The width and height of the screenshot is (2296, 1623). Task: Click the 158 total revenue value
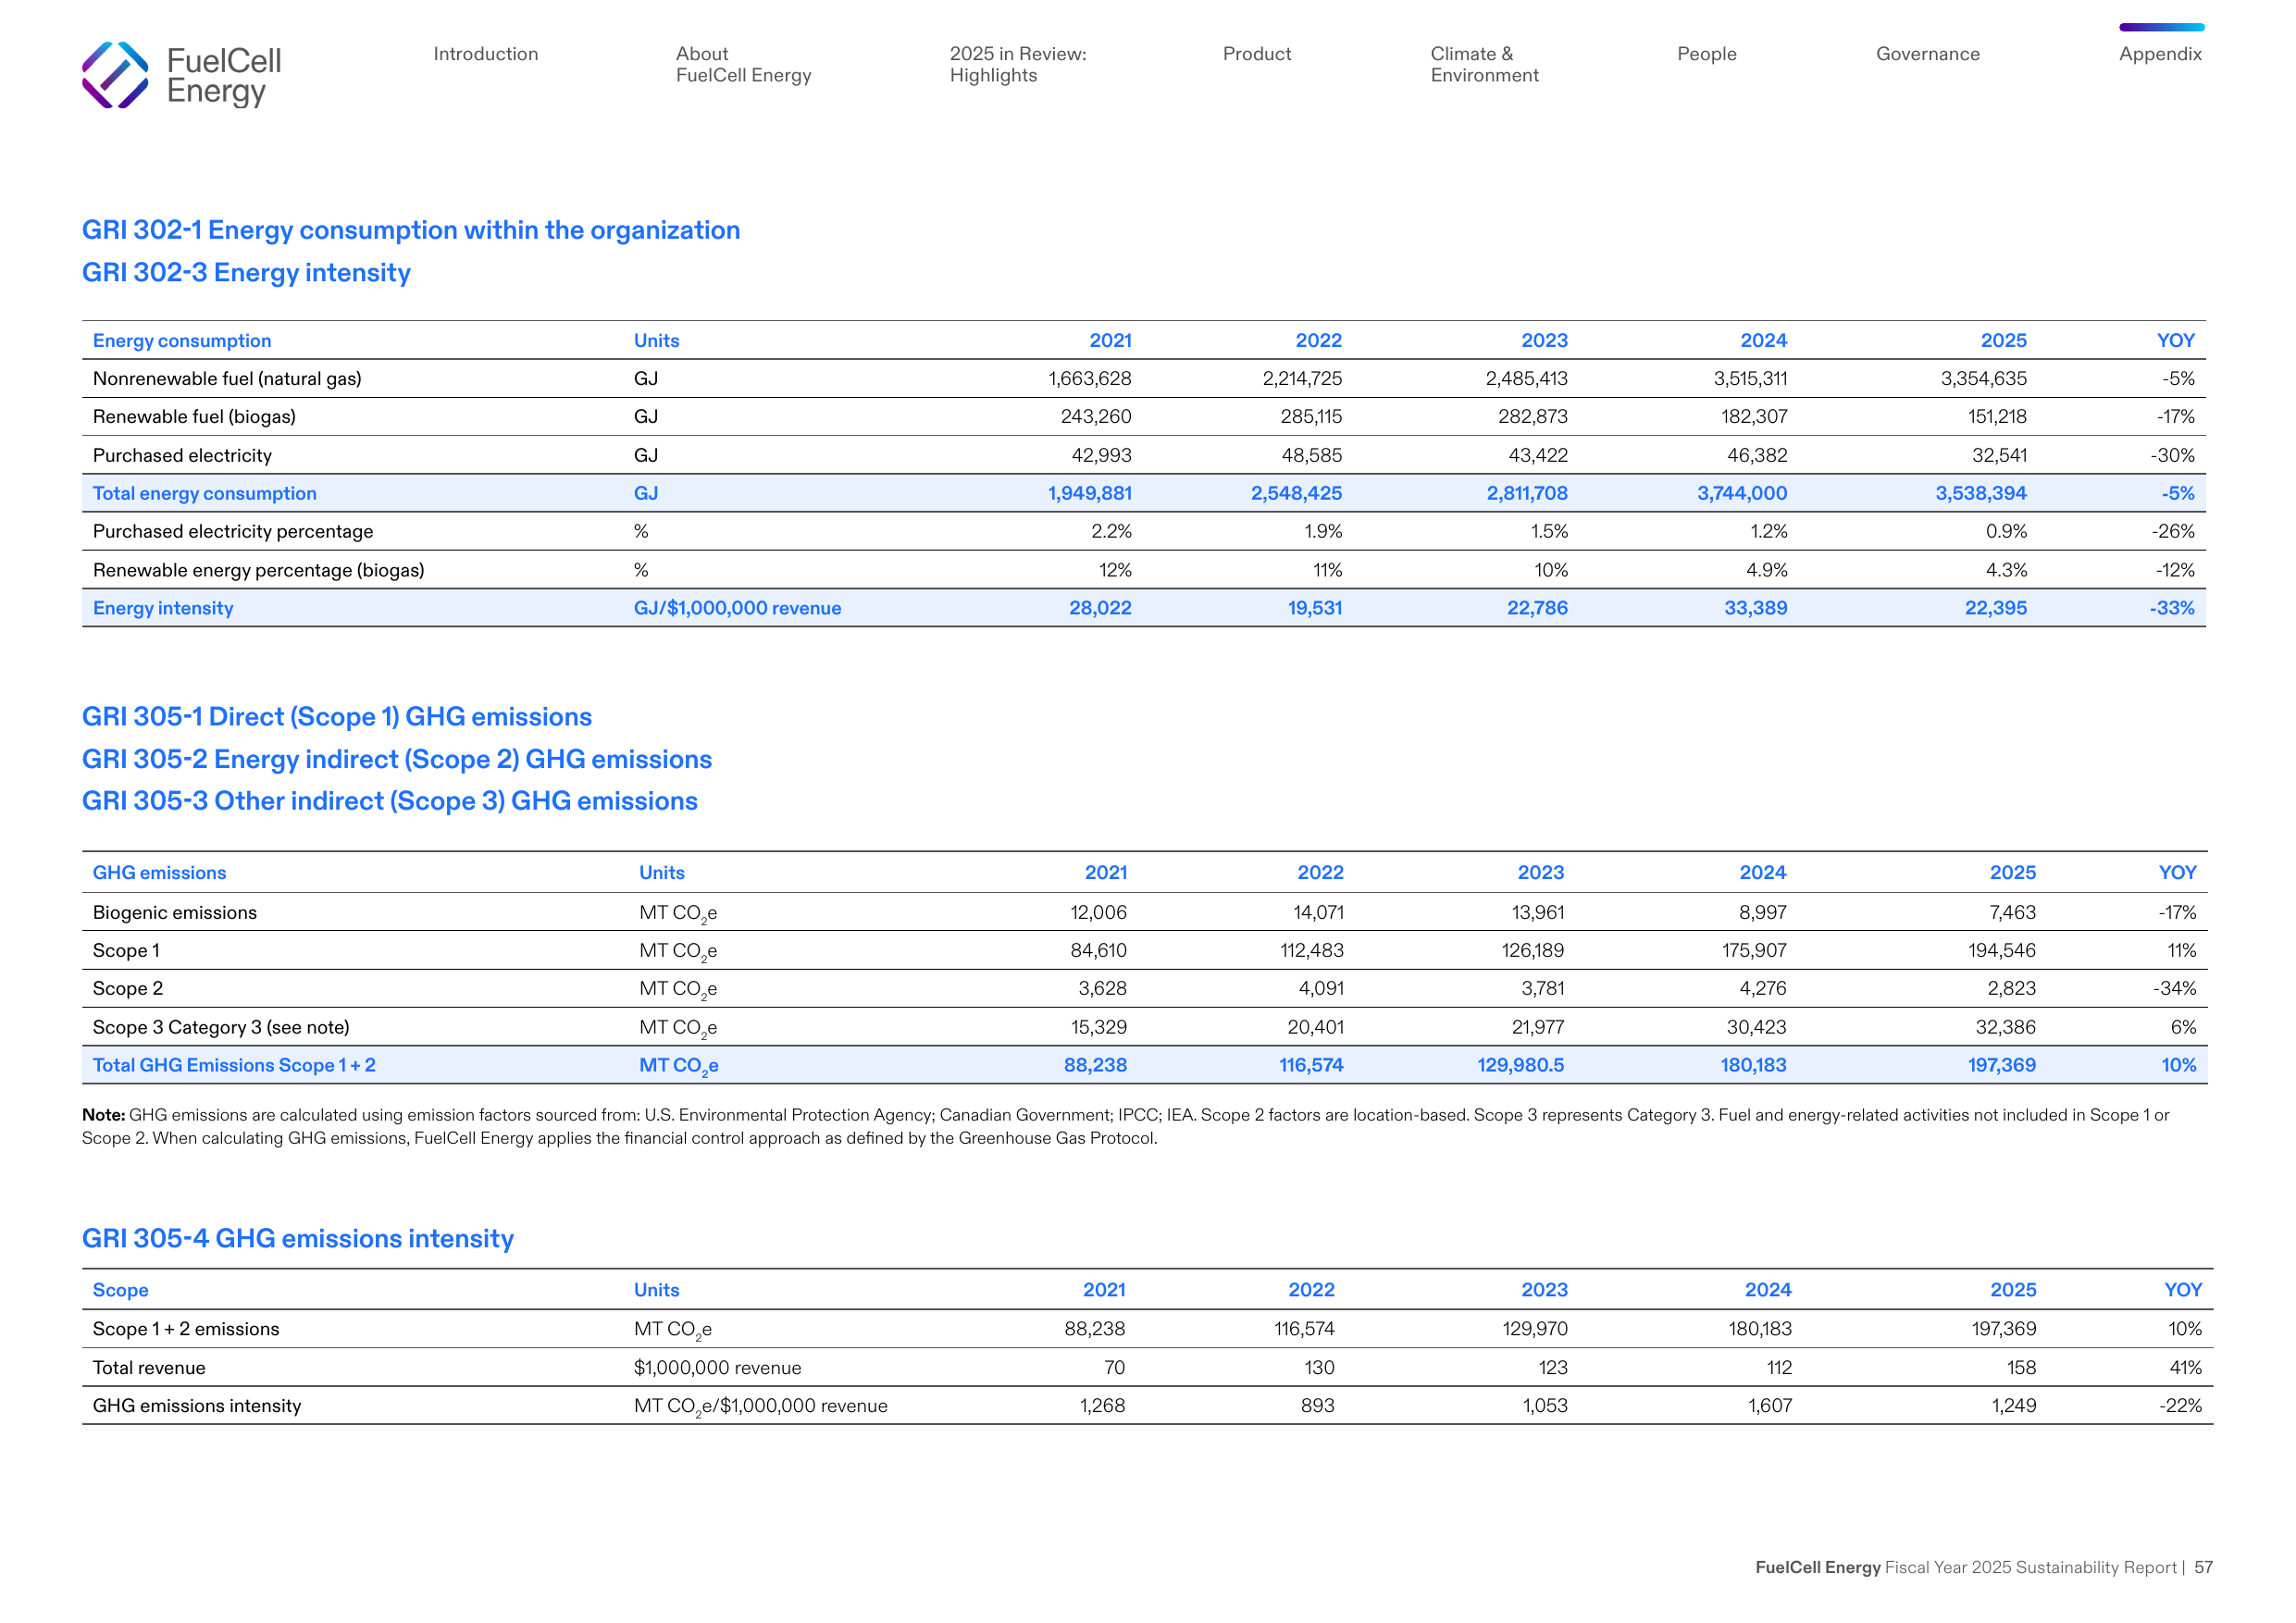click(2021, 1368)
